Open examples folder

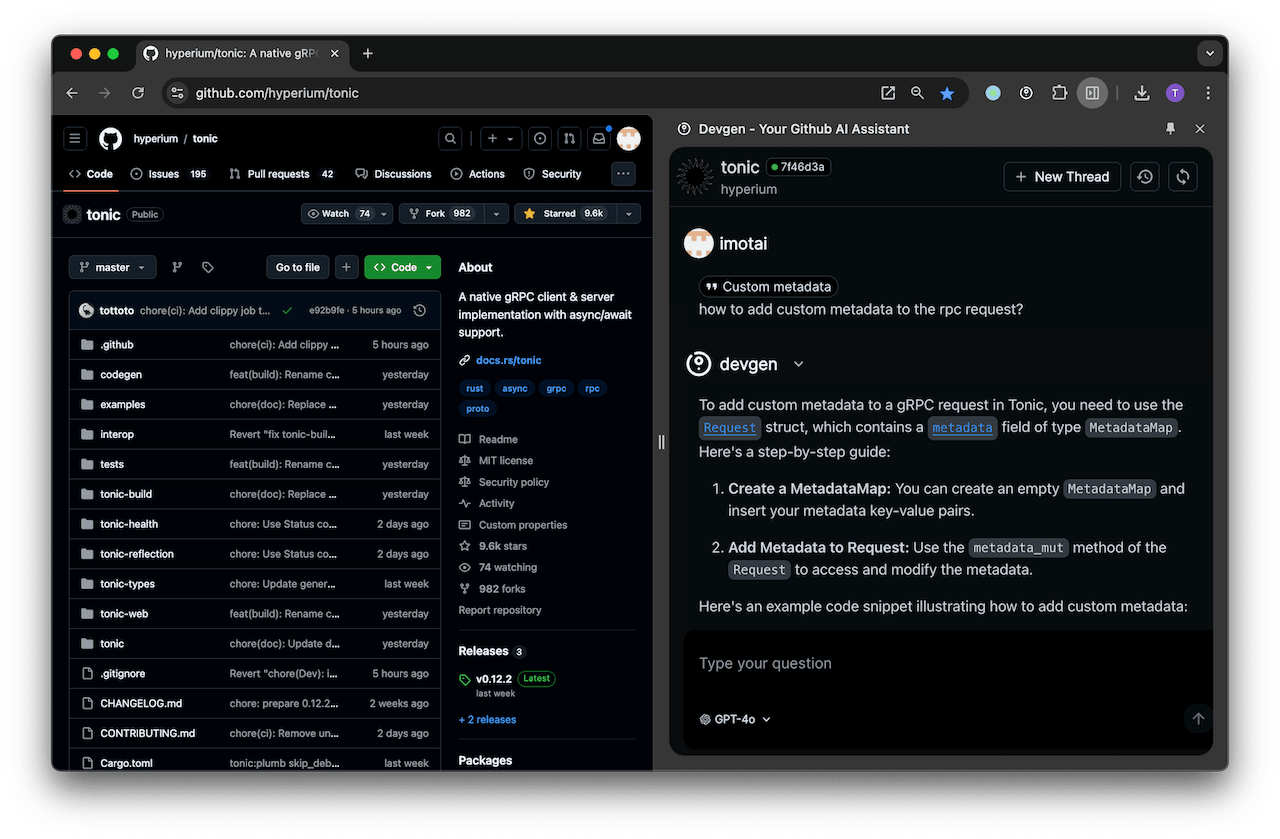(123, 405)
